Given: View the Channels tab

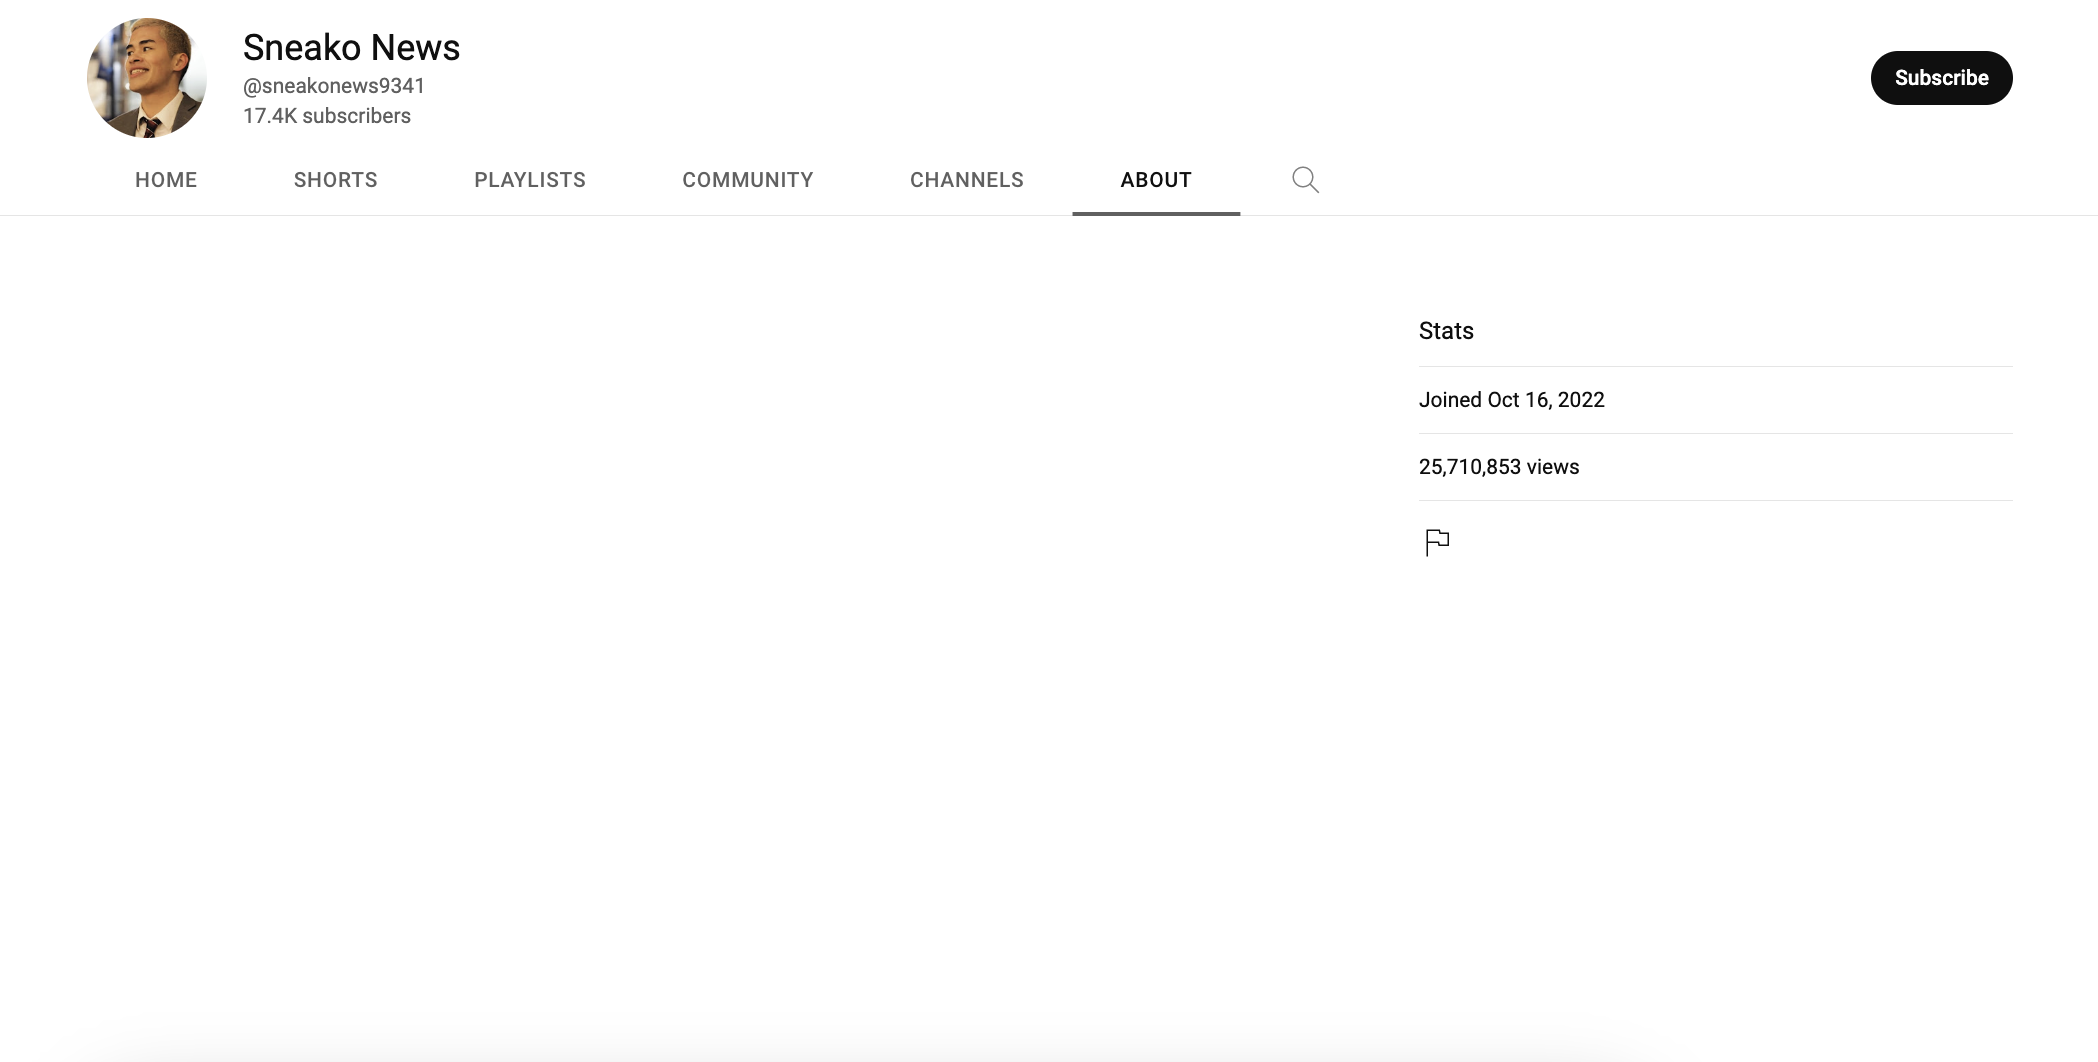Looking at the screenshot, I should tap(966, 180).
